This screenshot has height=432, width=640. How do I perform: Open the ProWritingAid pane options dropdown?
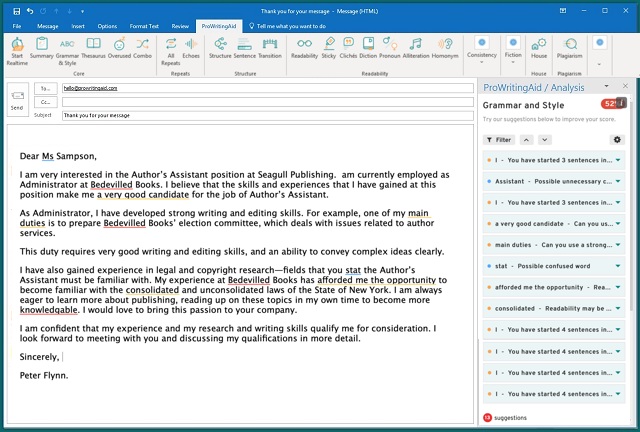point(607,86)
